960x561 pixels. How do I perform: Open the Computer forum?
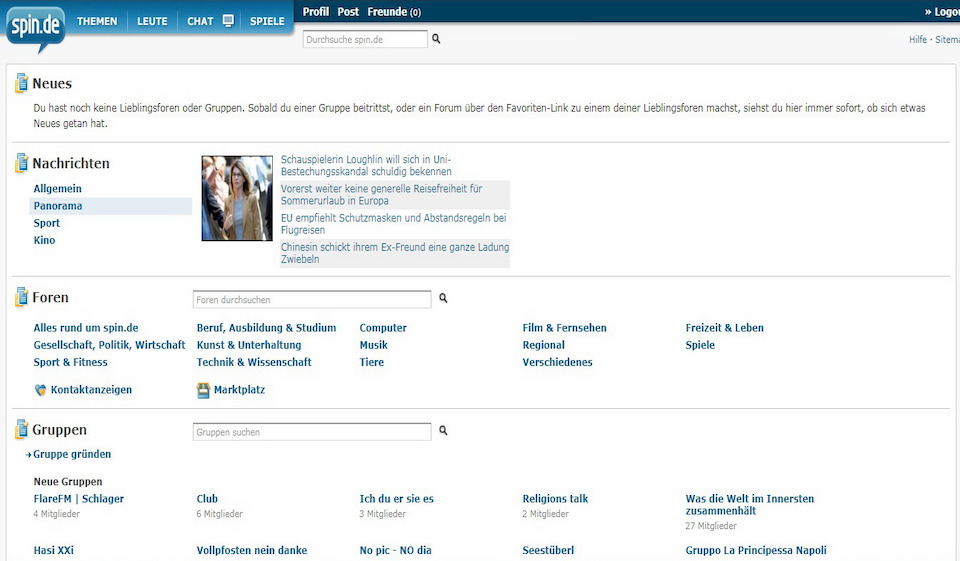(x=383, y=328)
